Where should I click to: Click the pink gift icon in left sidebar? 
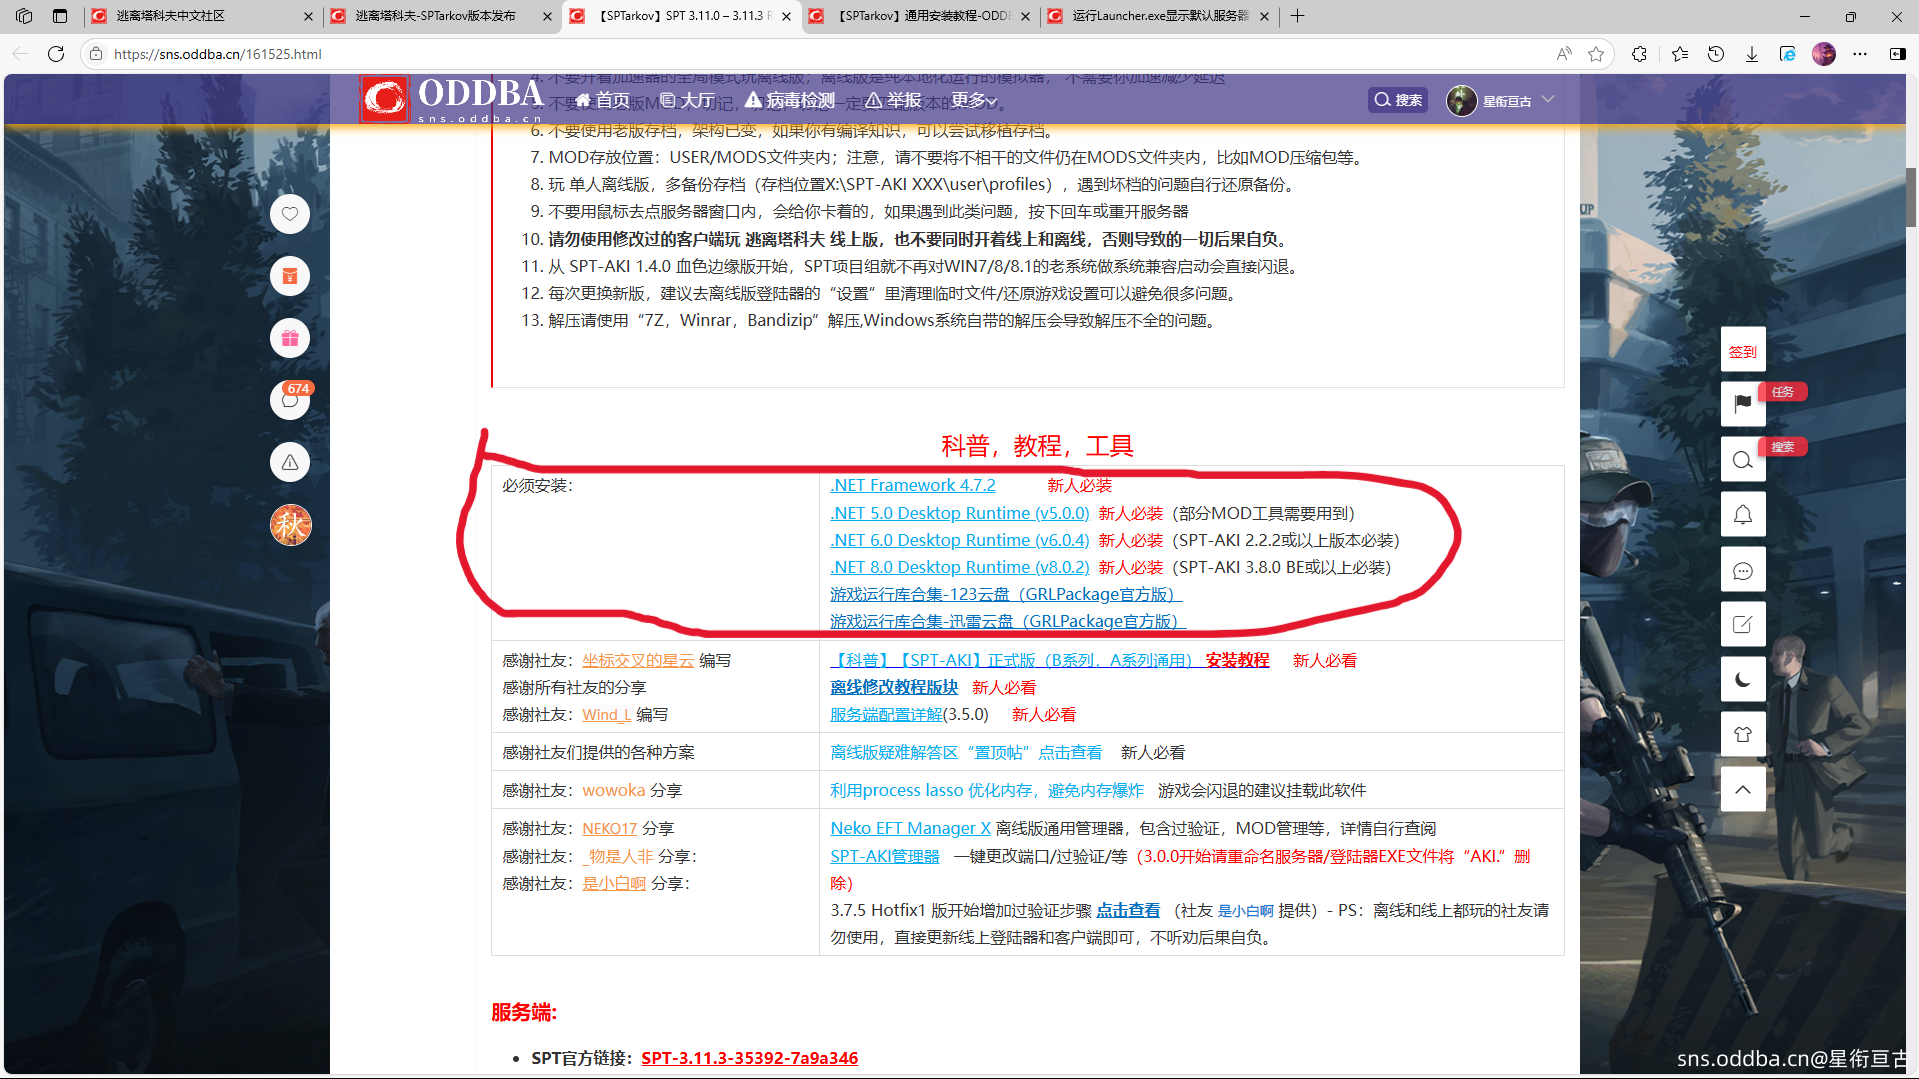[x=290, y=338]
